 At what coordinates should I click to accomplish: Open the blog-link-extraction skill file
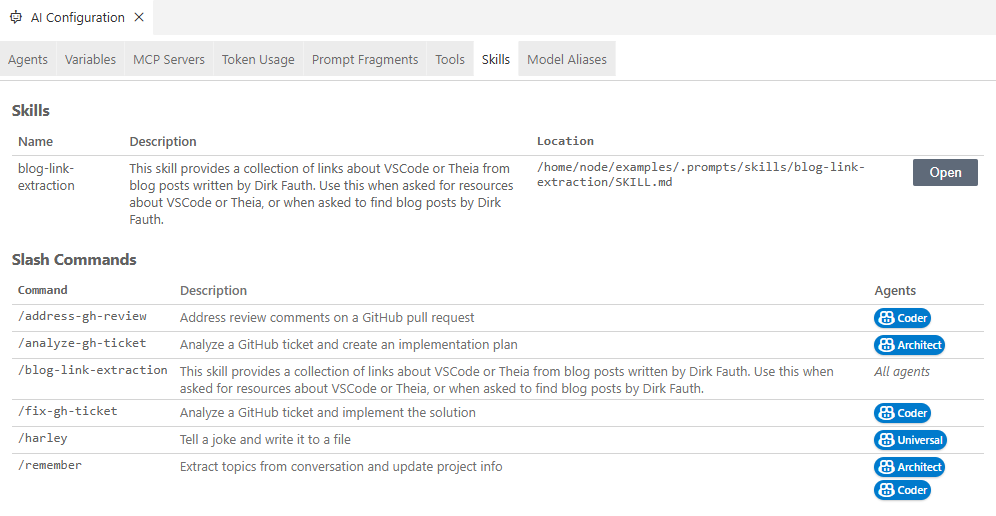(x=945, y=172)
